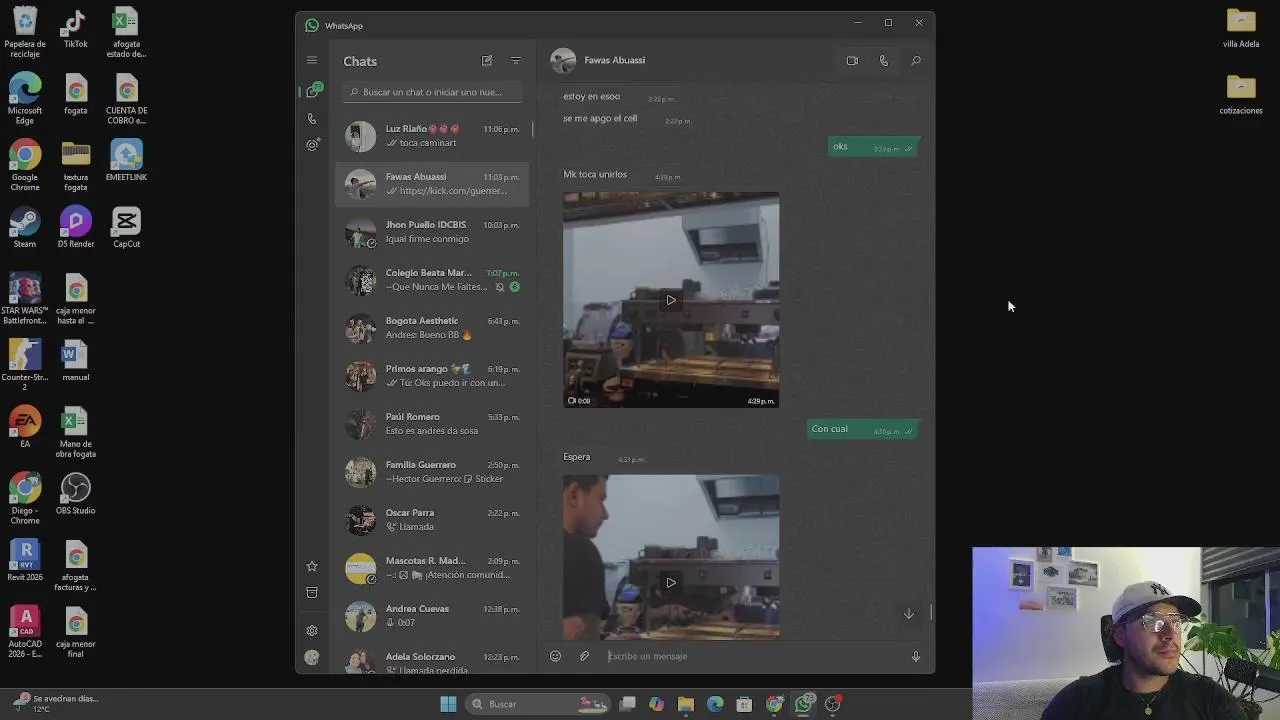Play the second video under 'Espera'
The image size is (1280, 720).
(671, 582)
